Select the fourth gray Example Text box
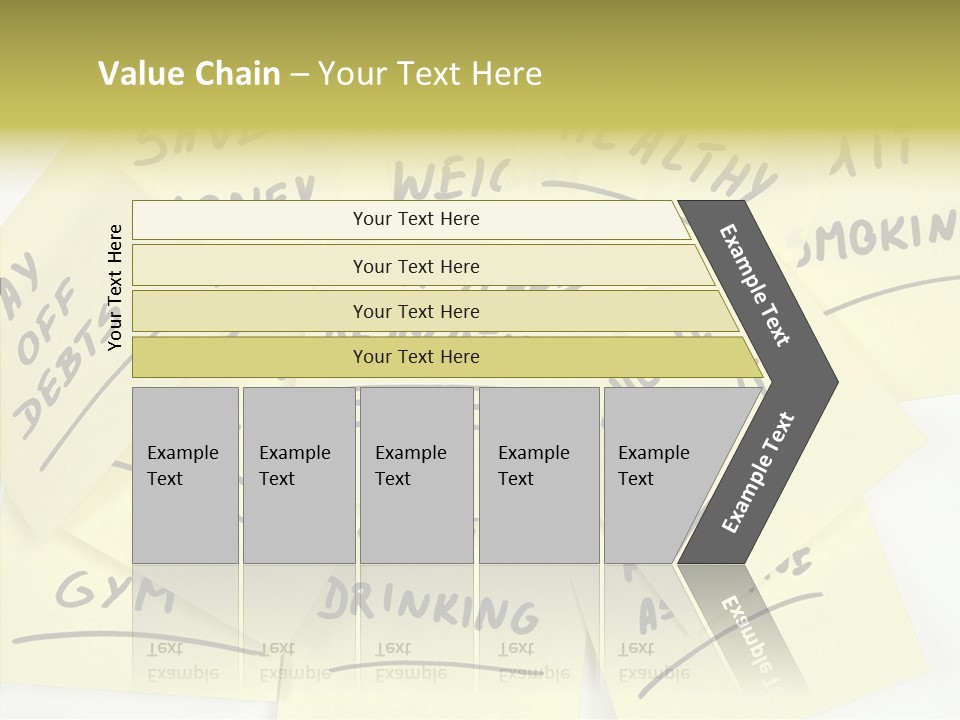 (538, 474)
